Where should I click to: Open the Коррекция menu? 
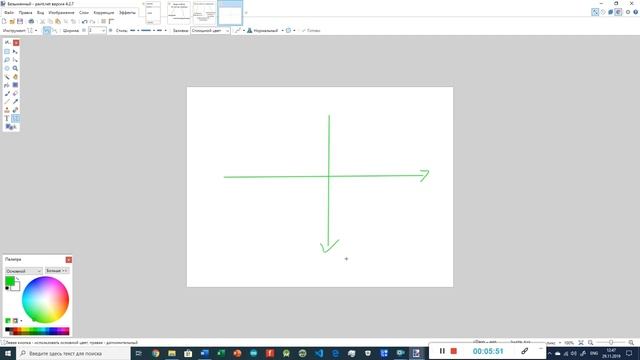pos(104,13)
